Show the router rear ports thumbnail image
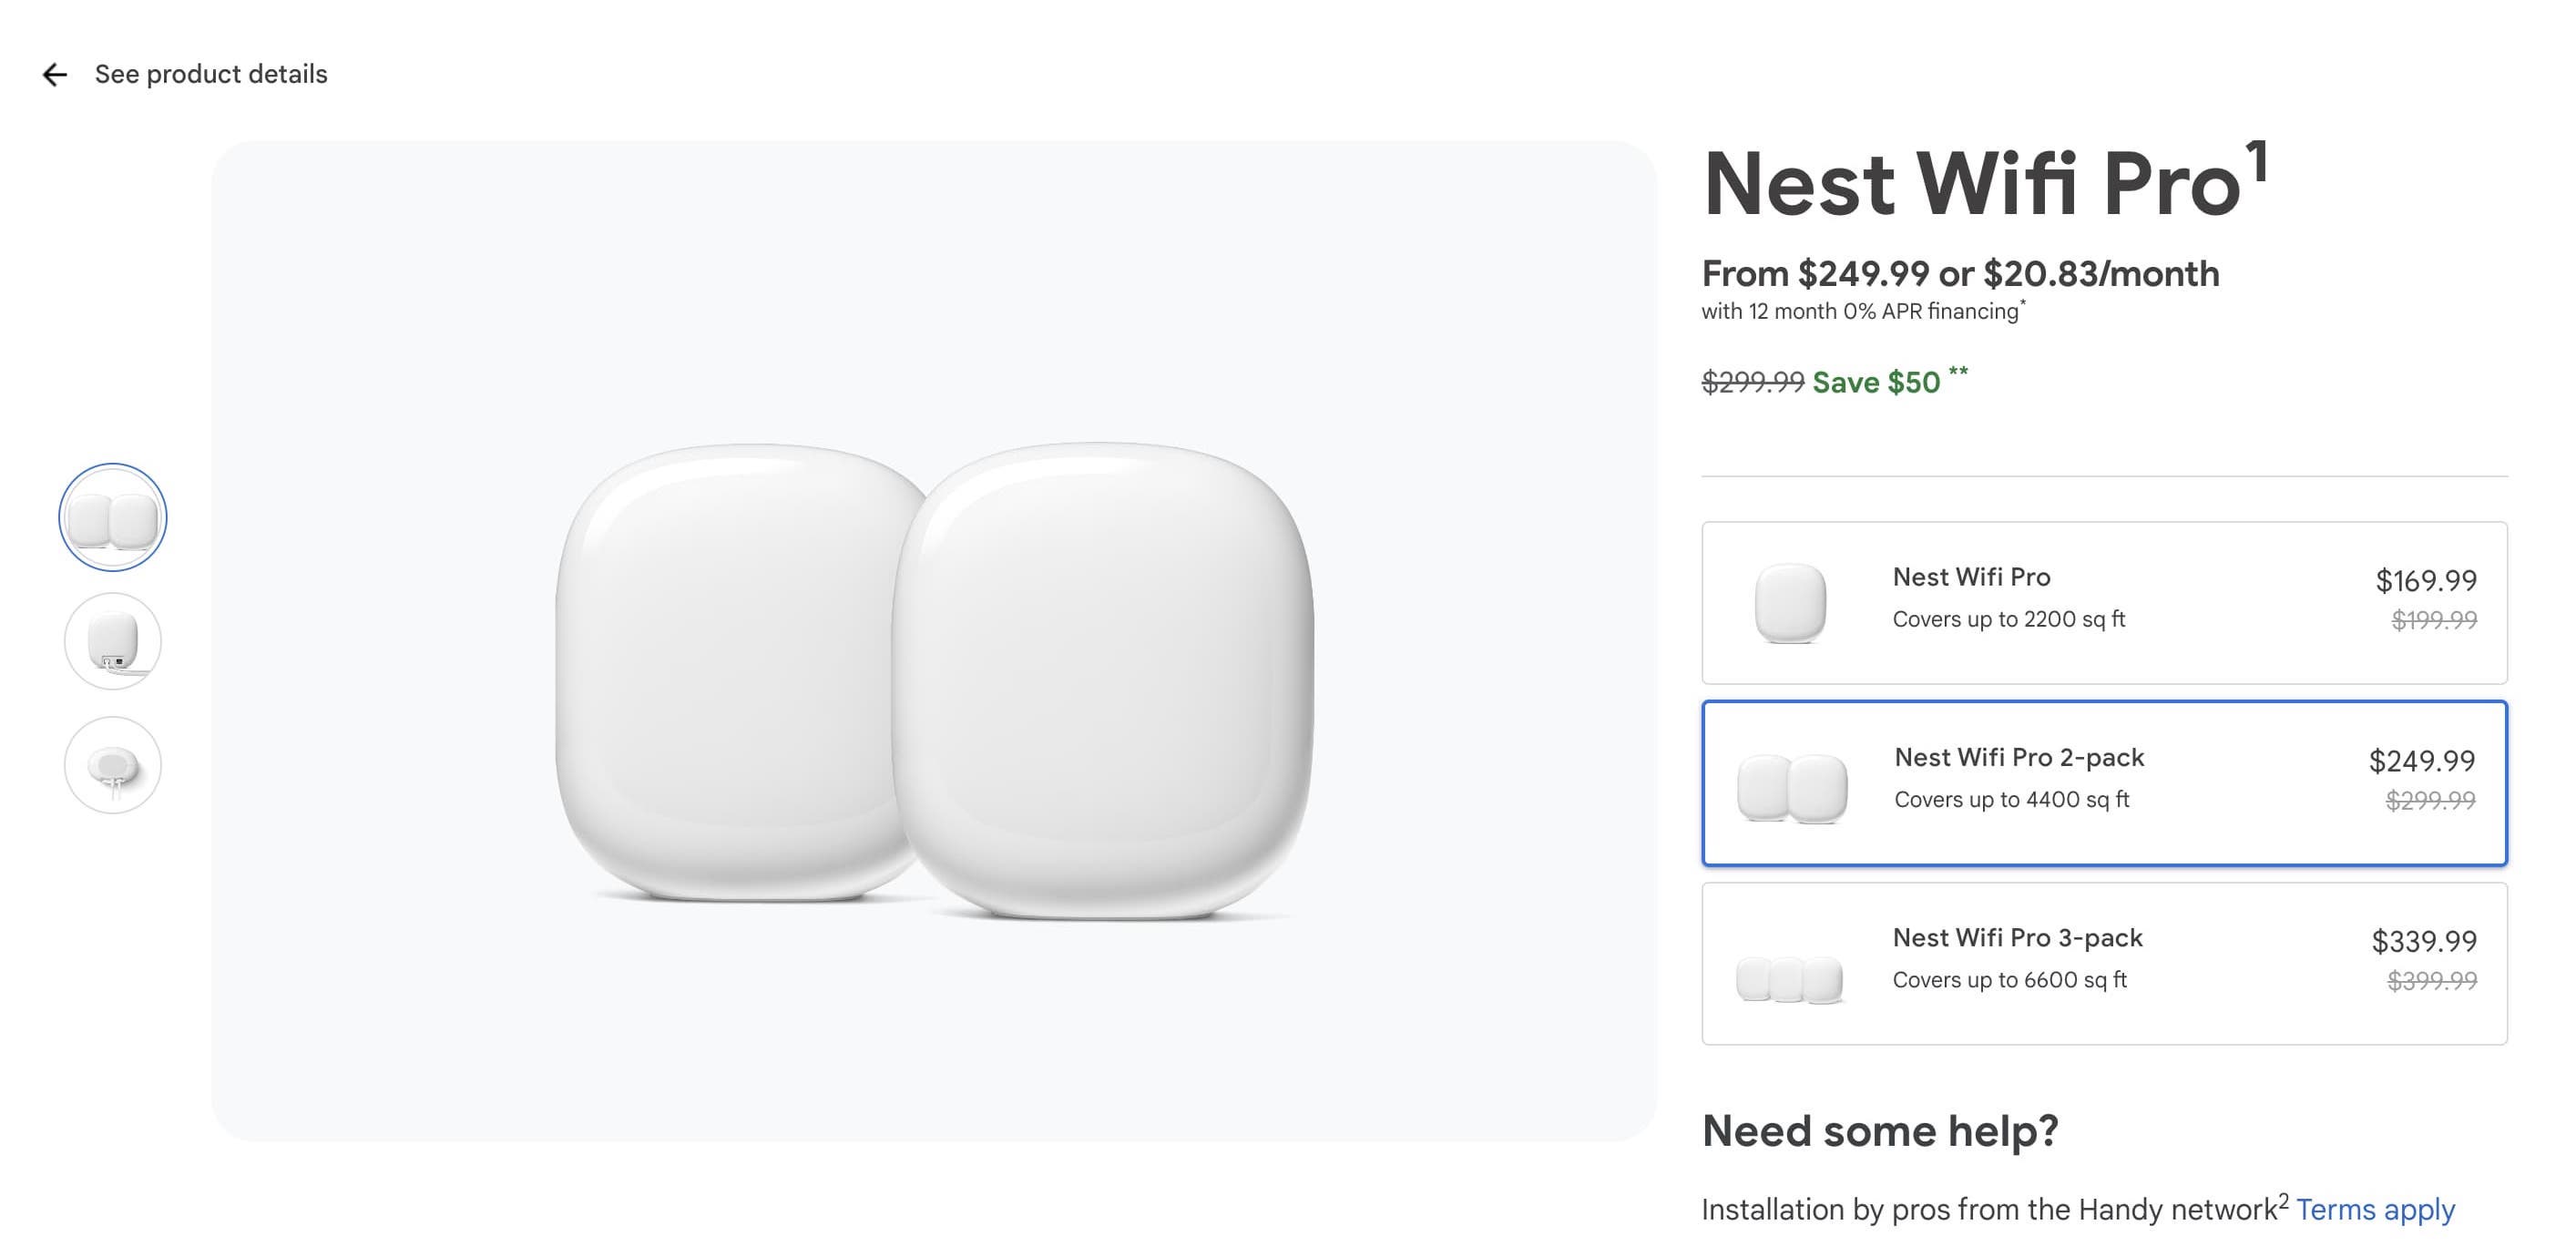This screenshot has width=2576, height=1257. (113, 641)
